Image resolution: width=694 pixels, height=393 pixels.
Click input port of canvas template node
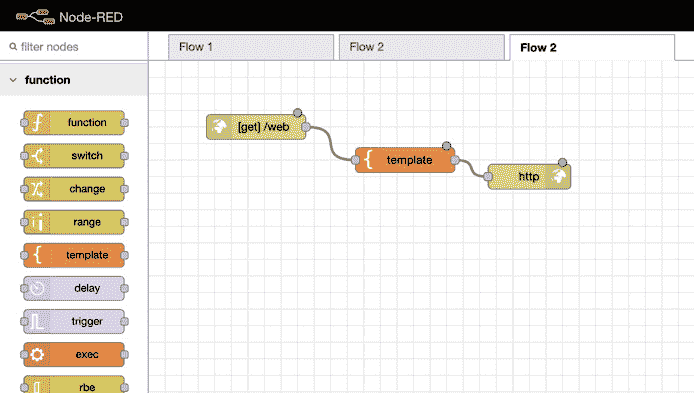[x=355, y=160]
